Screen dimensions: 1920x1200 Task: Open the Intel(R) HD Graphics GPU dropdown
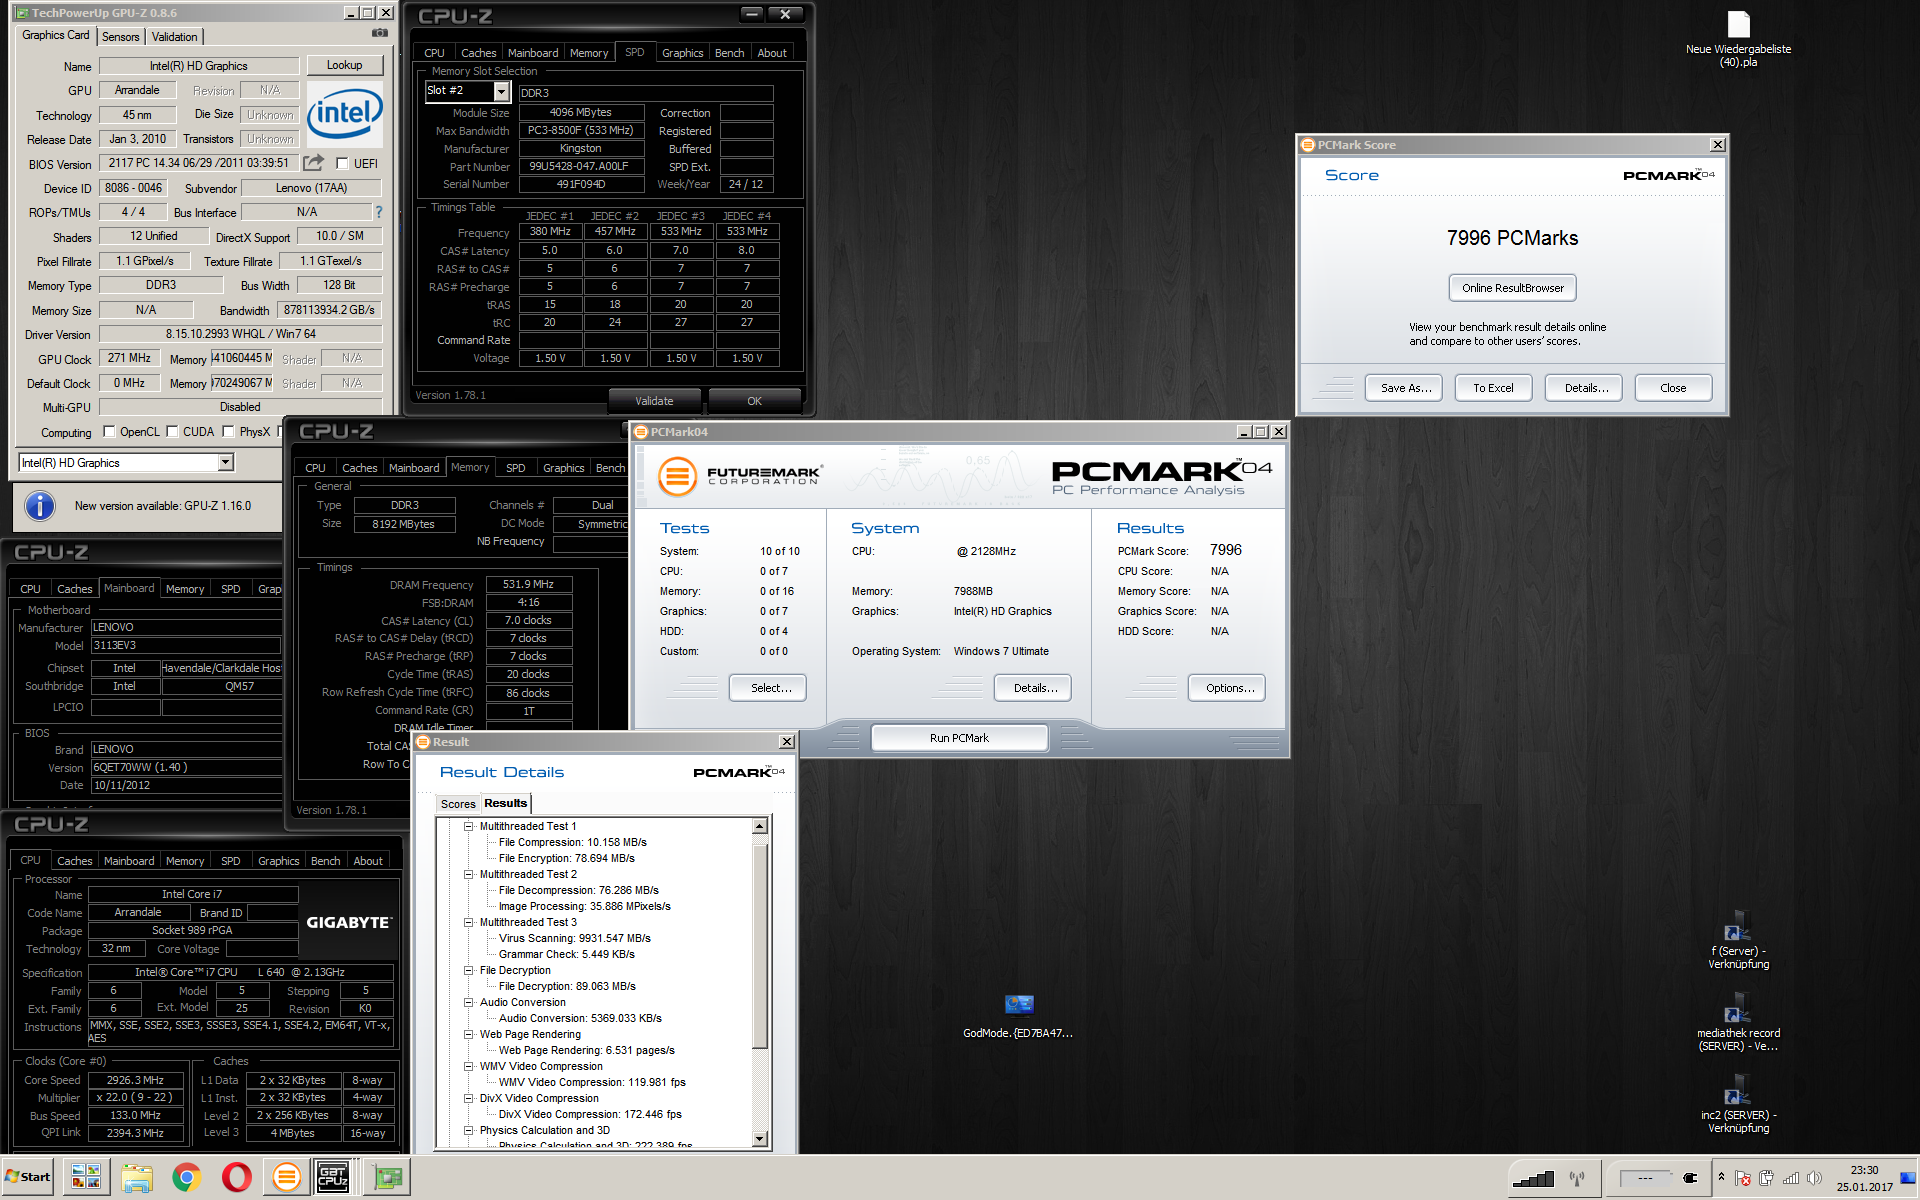(225, 462)
